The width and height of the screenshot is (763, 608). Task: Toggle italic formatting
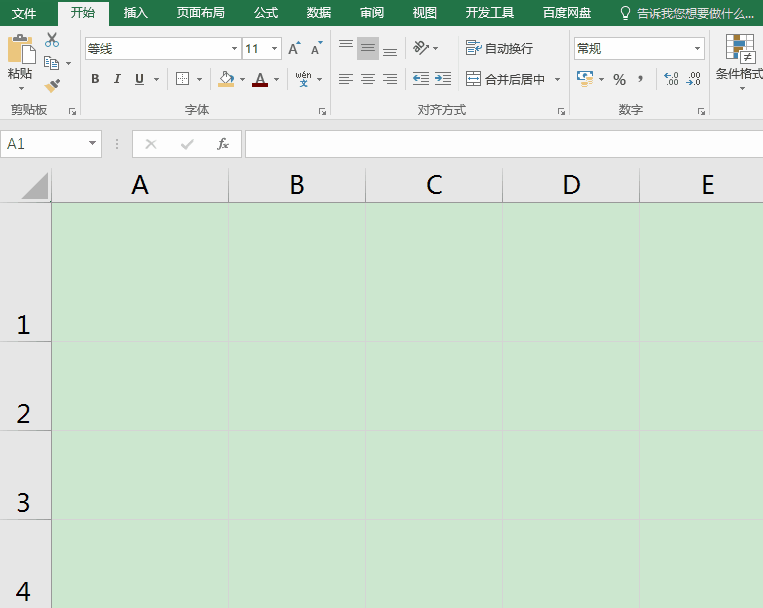(x=117, y=78)
